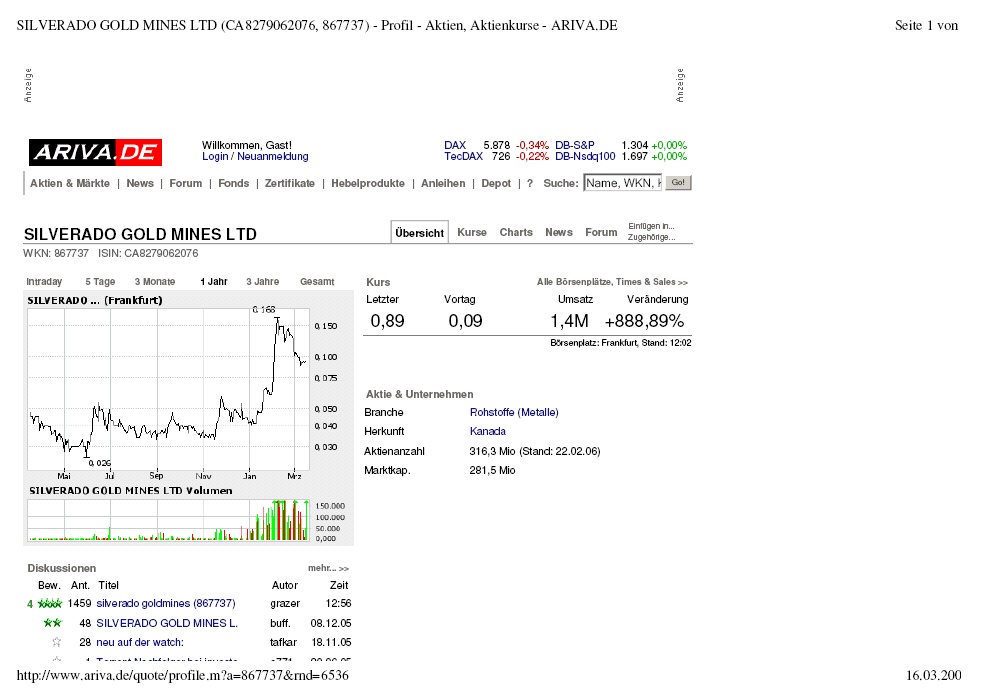Focus the Name, WKN search field
Image resolution: width=988 pixels, height=698 pixels.
623,183
